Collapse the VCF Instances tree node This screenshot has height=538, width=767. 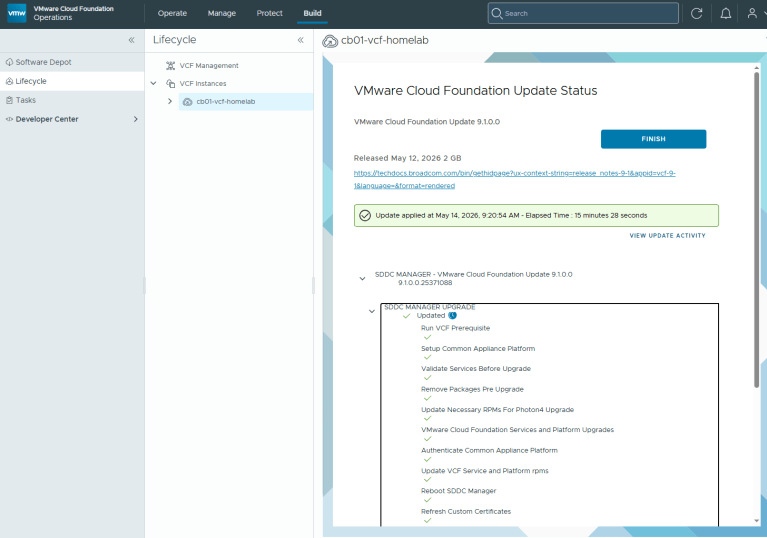coord(154,84)
